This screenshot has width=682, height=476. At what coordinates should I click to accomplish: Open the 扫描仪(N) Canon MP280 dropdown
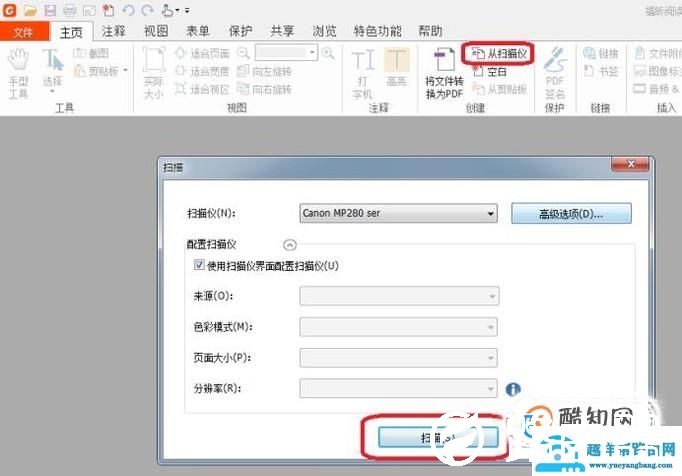(x=398, y=213)
